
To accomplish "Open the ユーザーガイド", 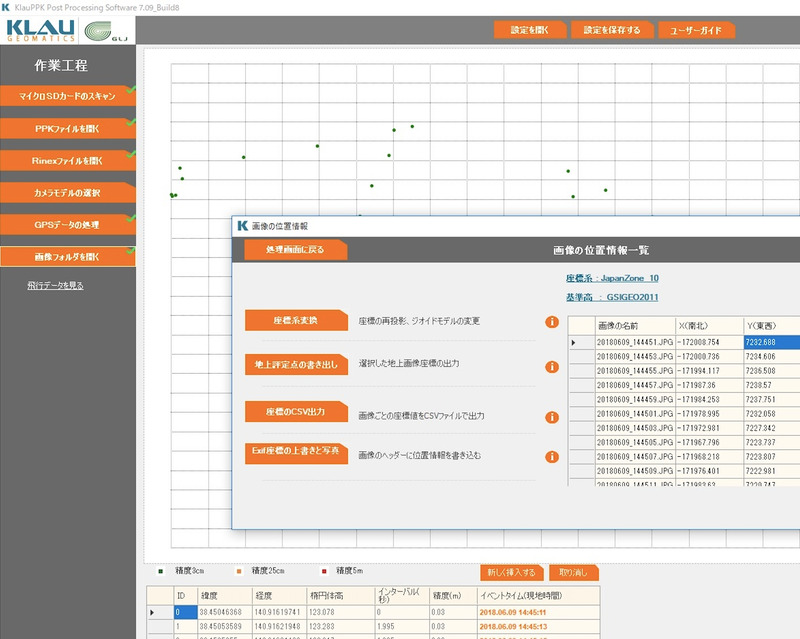I will 696,30.
